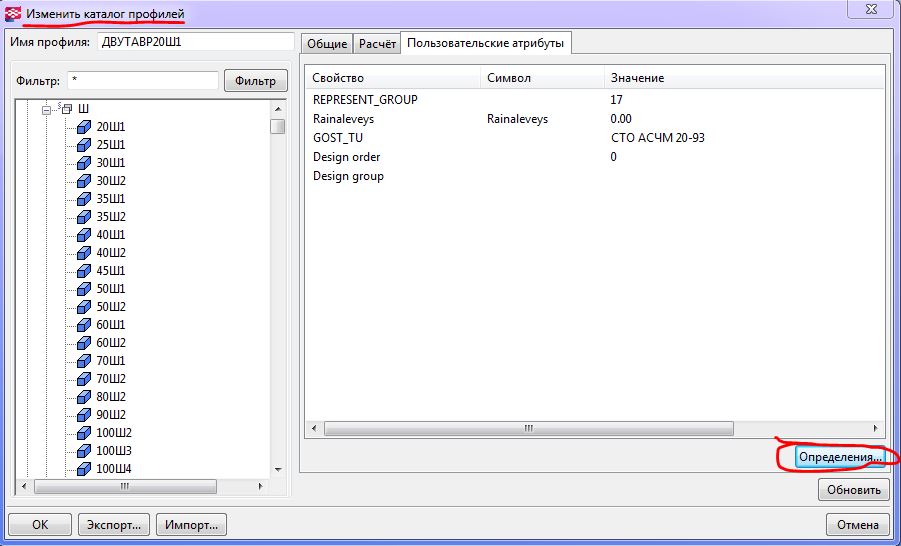901x546 pixels.
Task: Click the blue profile icon beside 50Ш2
Action: point(84,307)
